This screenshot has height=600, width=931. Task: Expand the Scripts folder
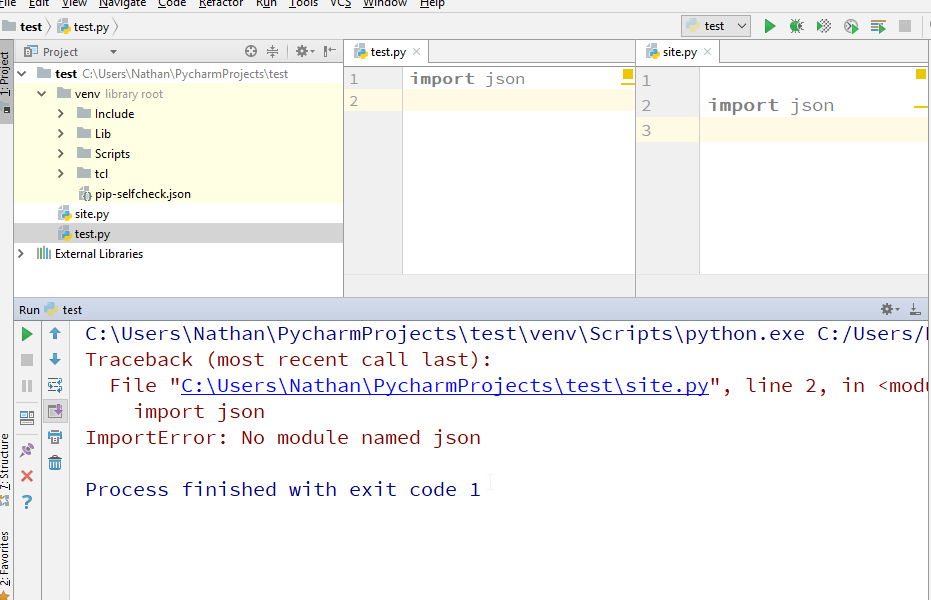(x=62, y=153)
